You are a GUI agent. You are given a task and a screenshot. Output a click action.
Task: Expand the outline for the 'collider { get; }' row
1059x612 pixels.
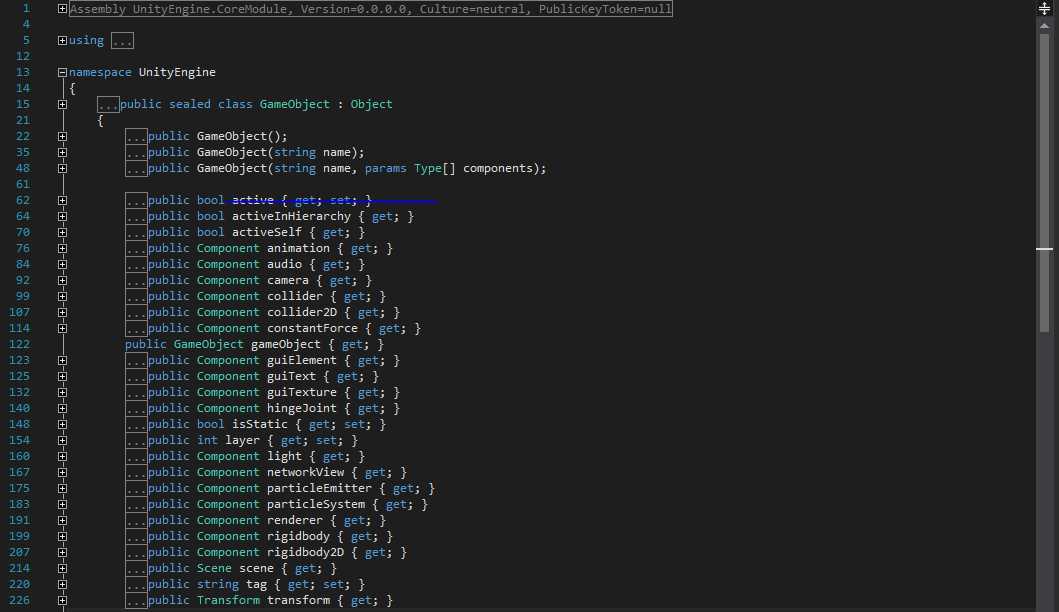[62, 297]
